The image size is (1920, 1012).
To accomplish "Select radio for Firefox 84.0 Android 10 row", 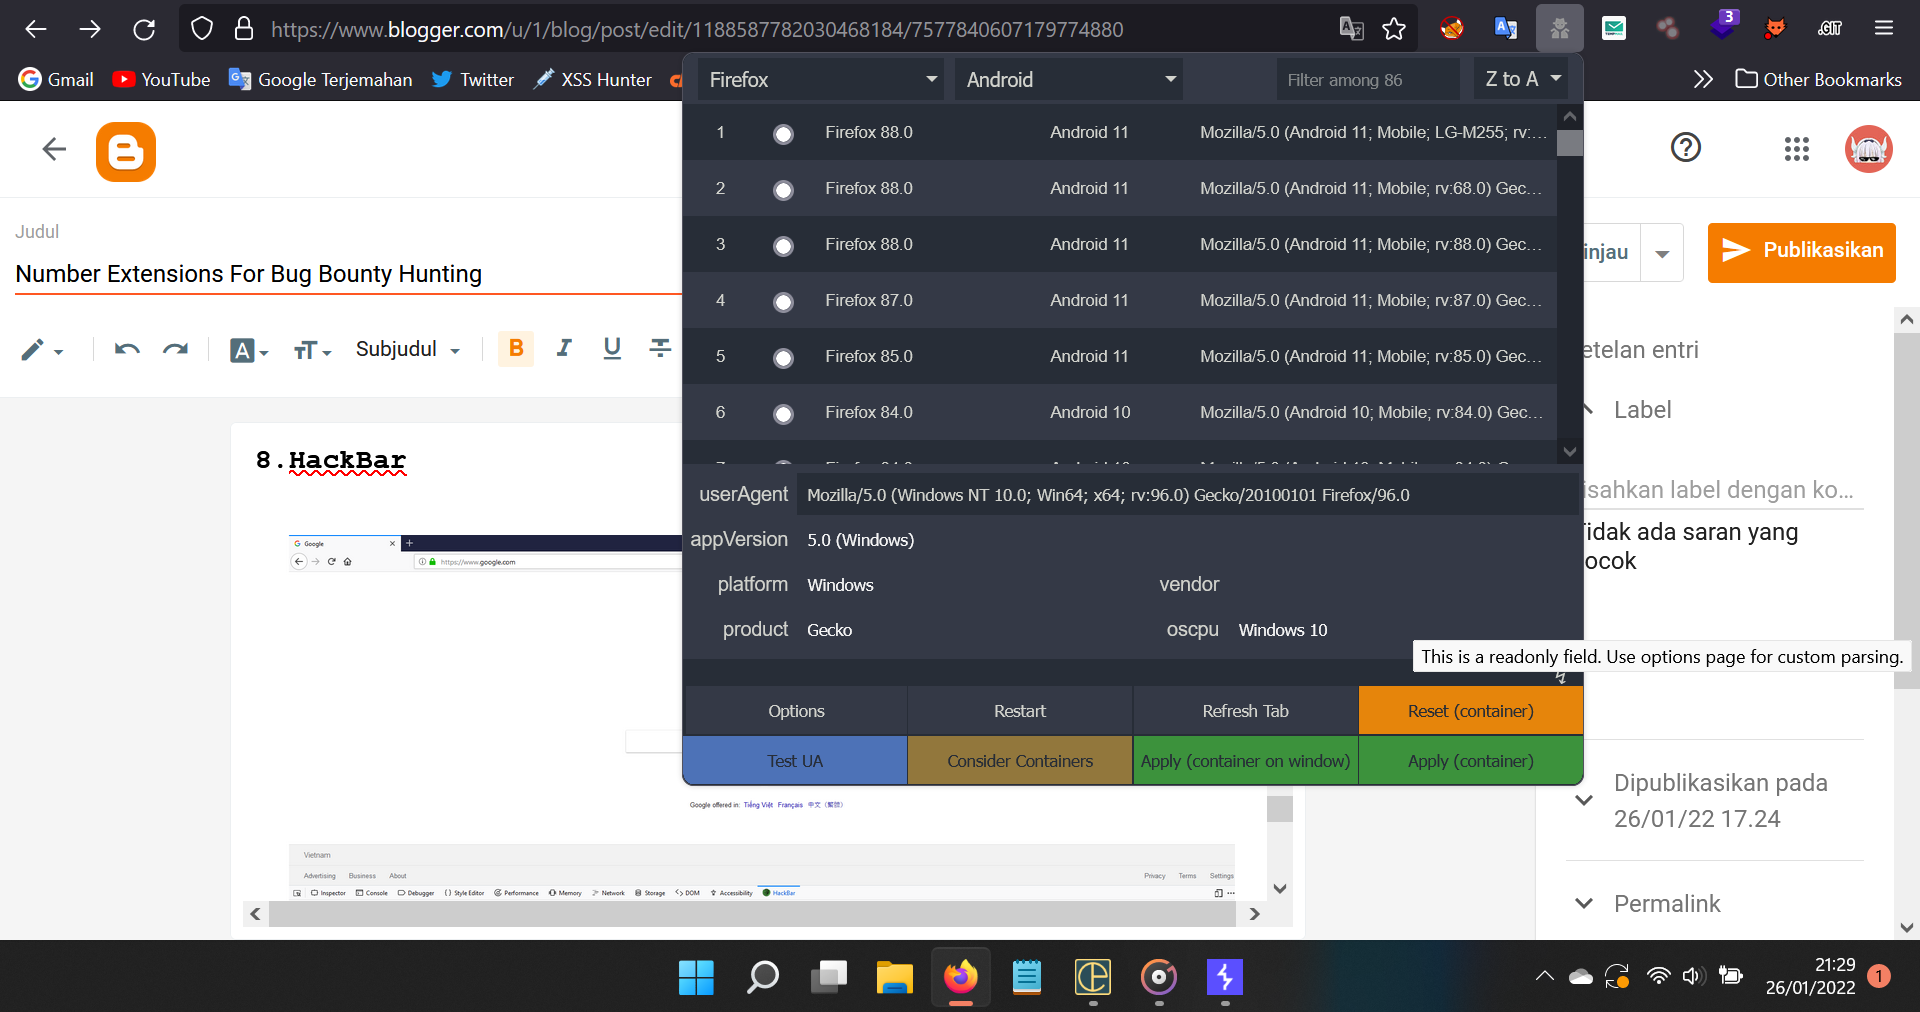I will (x=783, y=413).
